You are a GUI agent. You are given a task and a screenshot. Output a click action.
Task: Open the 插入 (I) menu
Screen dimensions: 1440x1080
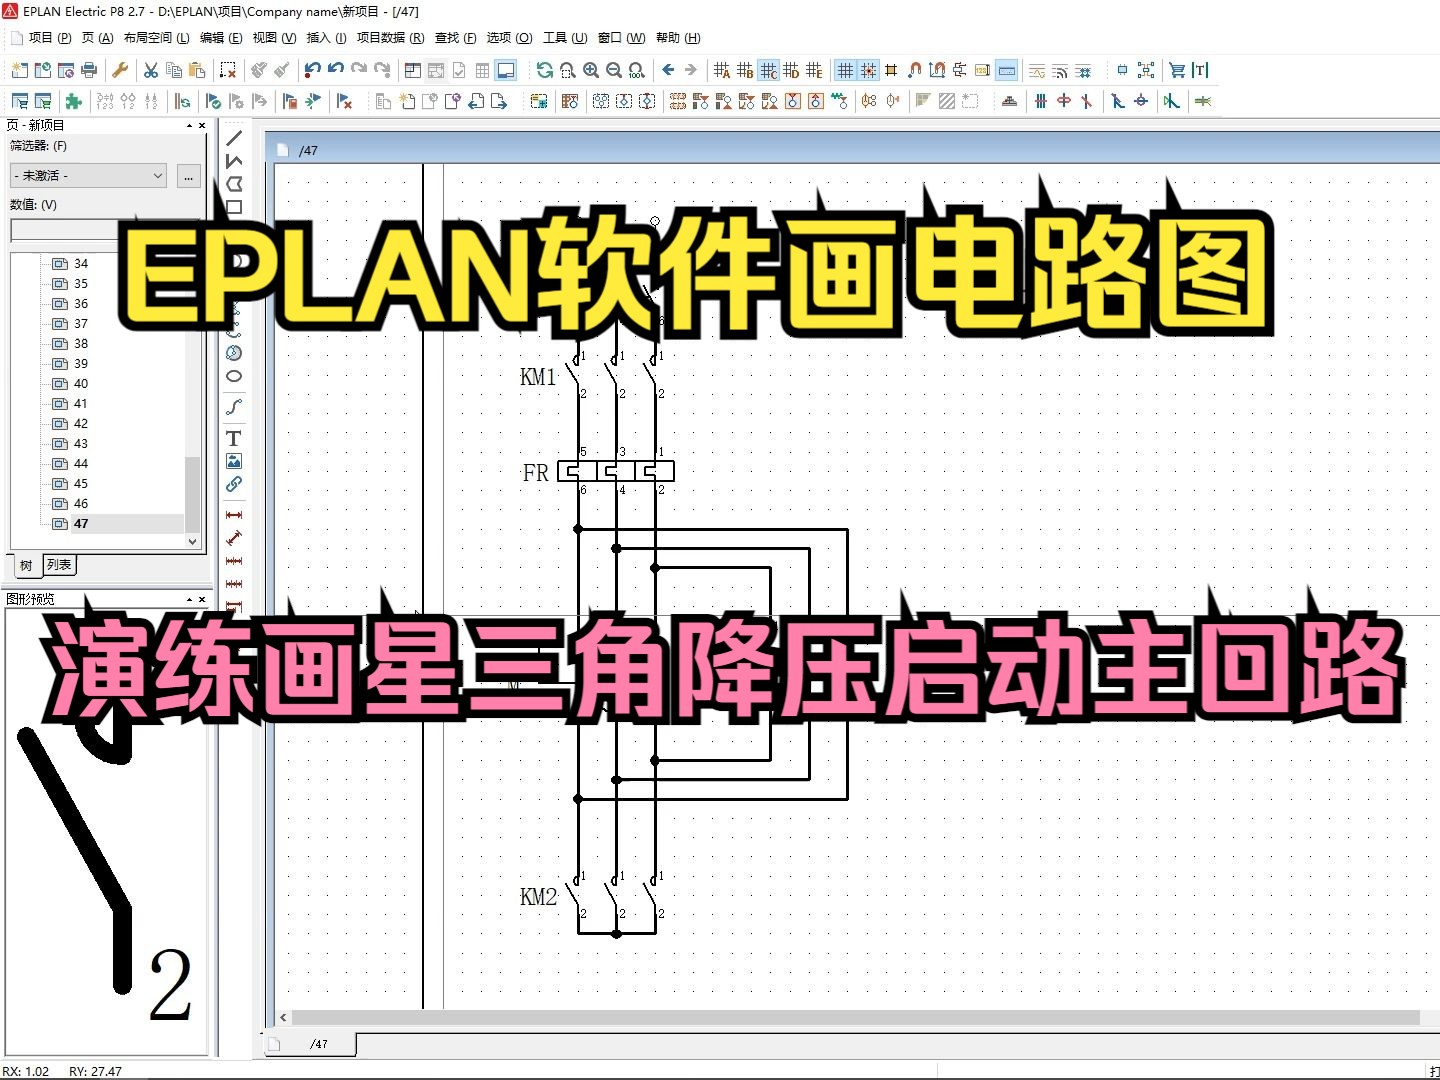point(326,38)
